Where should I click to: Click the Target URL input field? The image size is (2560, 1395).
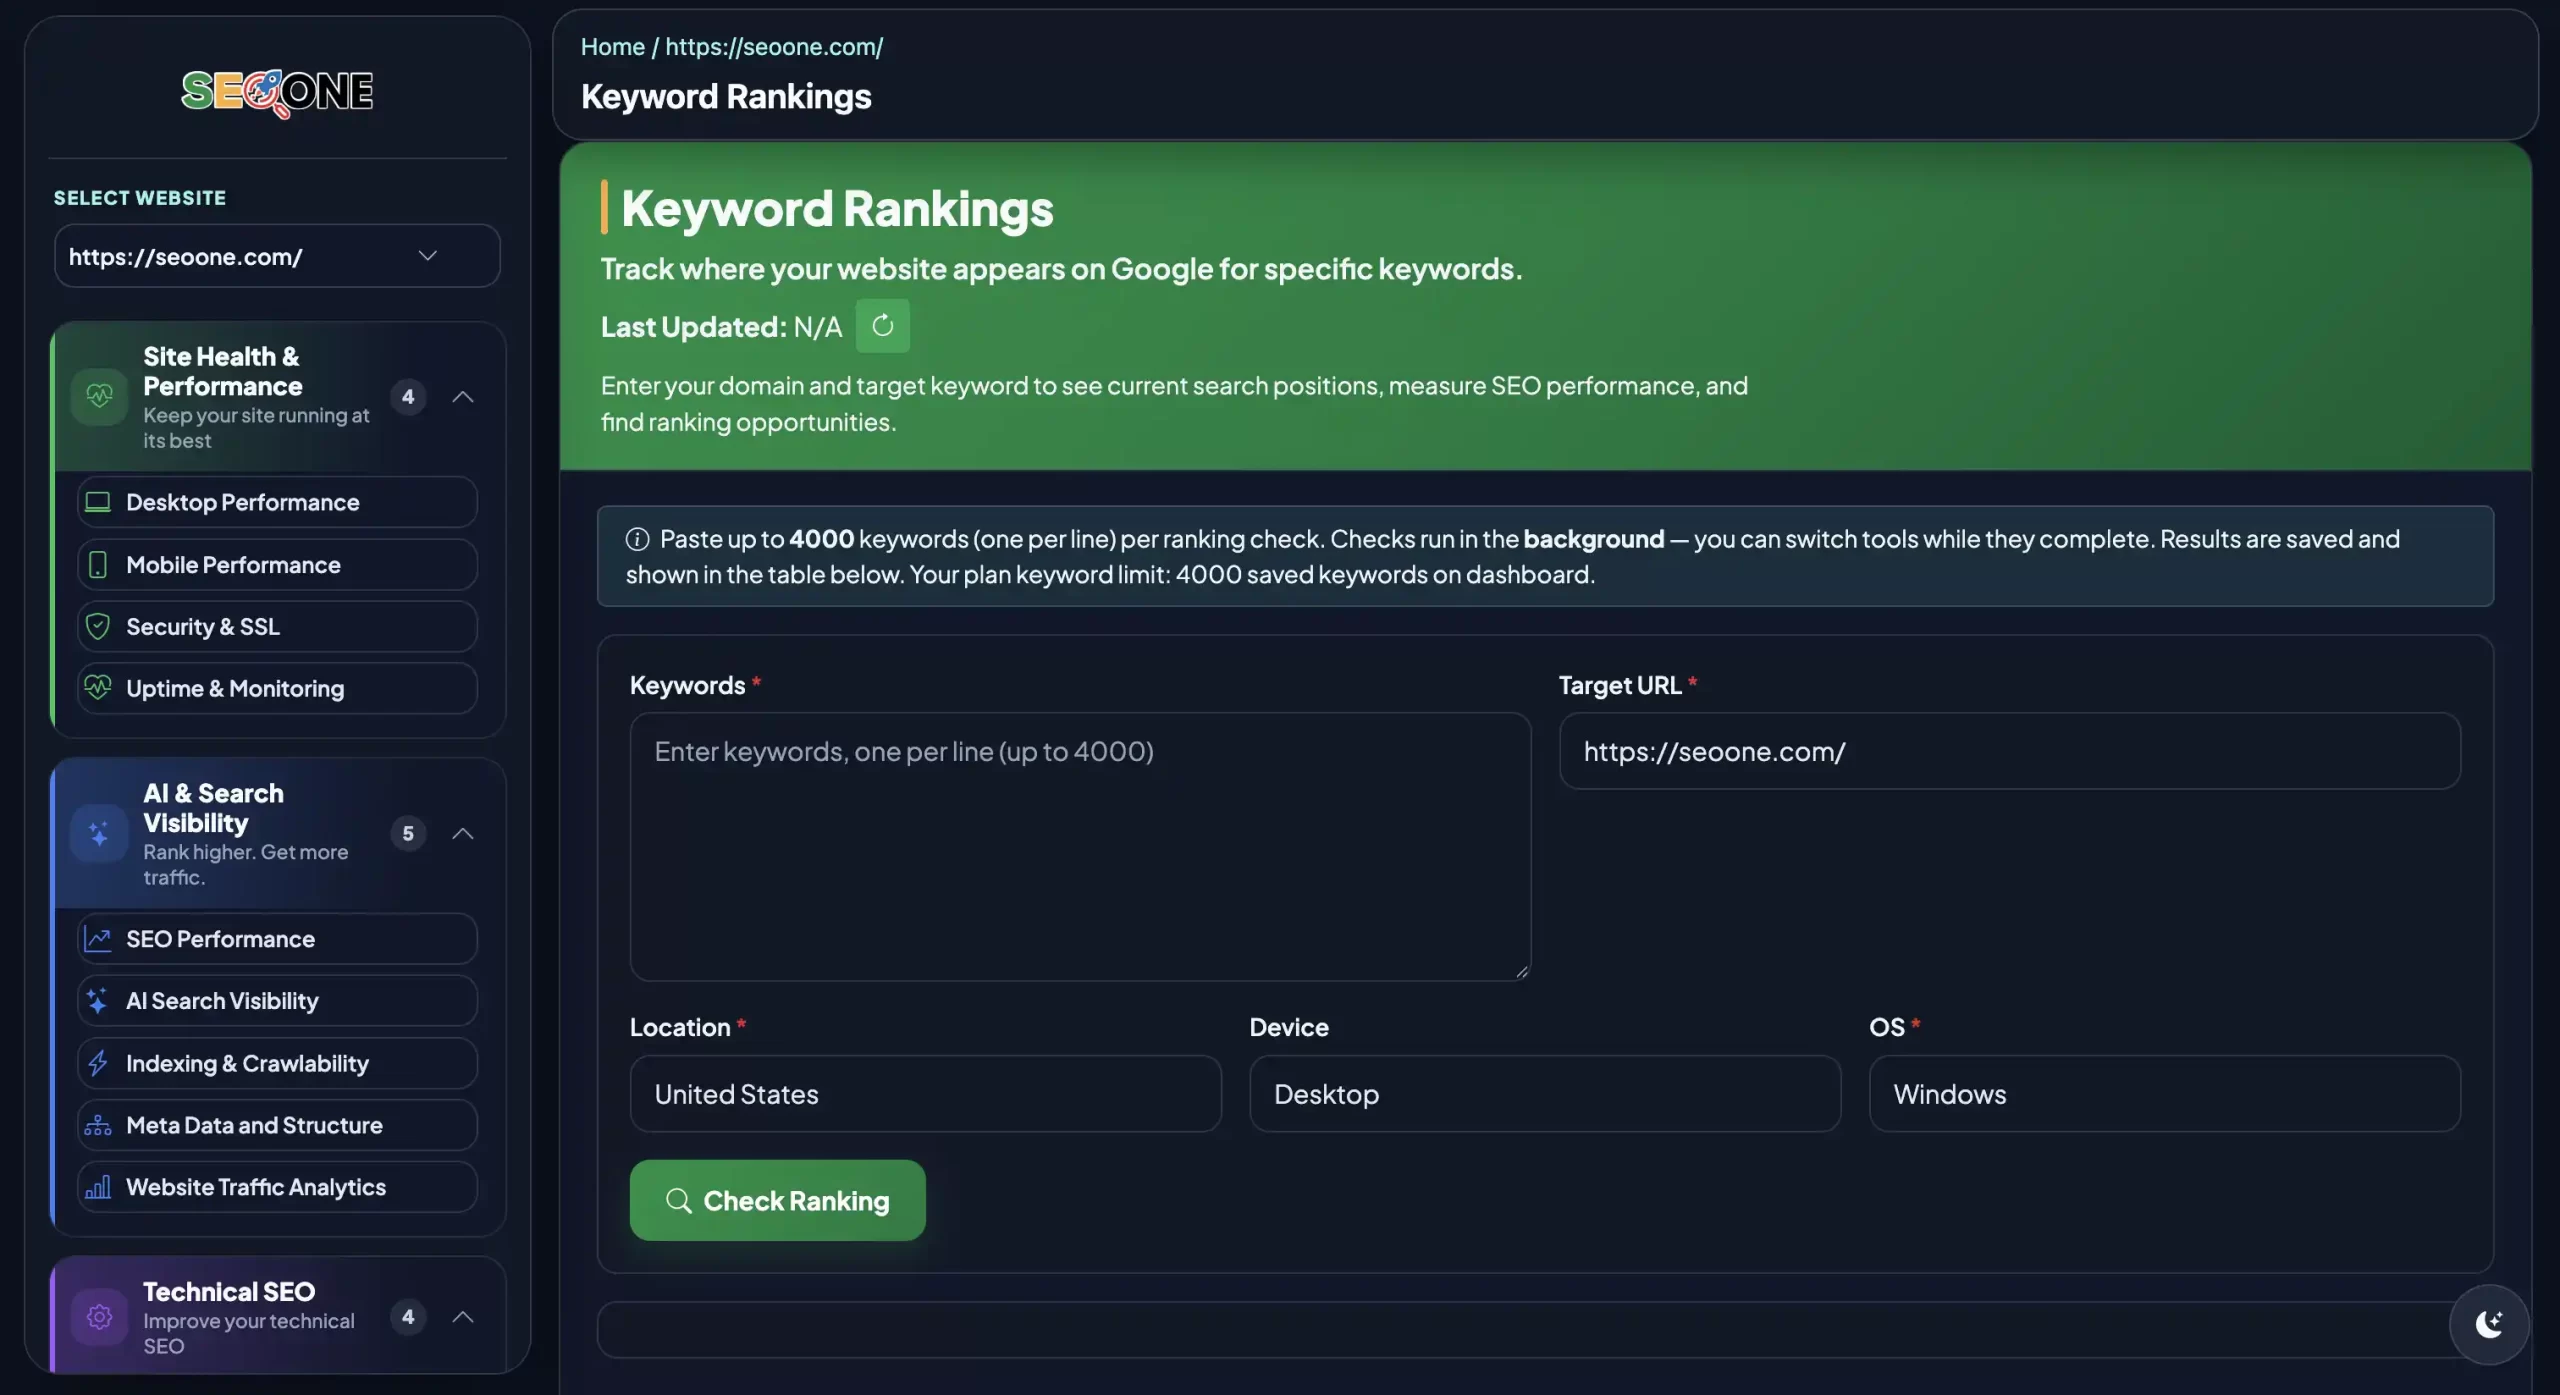(2010, 751)
